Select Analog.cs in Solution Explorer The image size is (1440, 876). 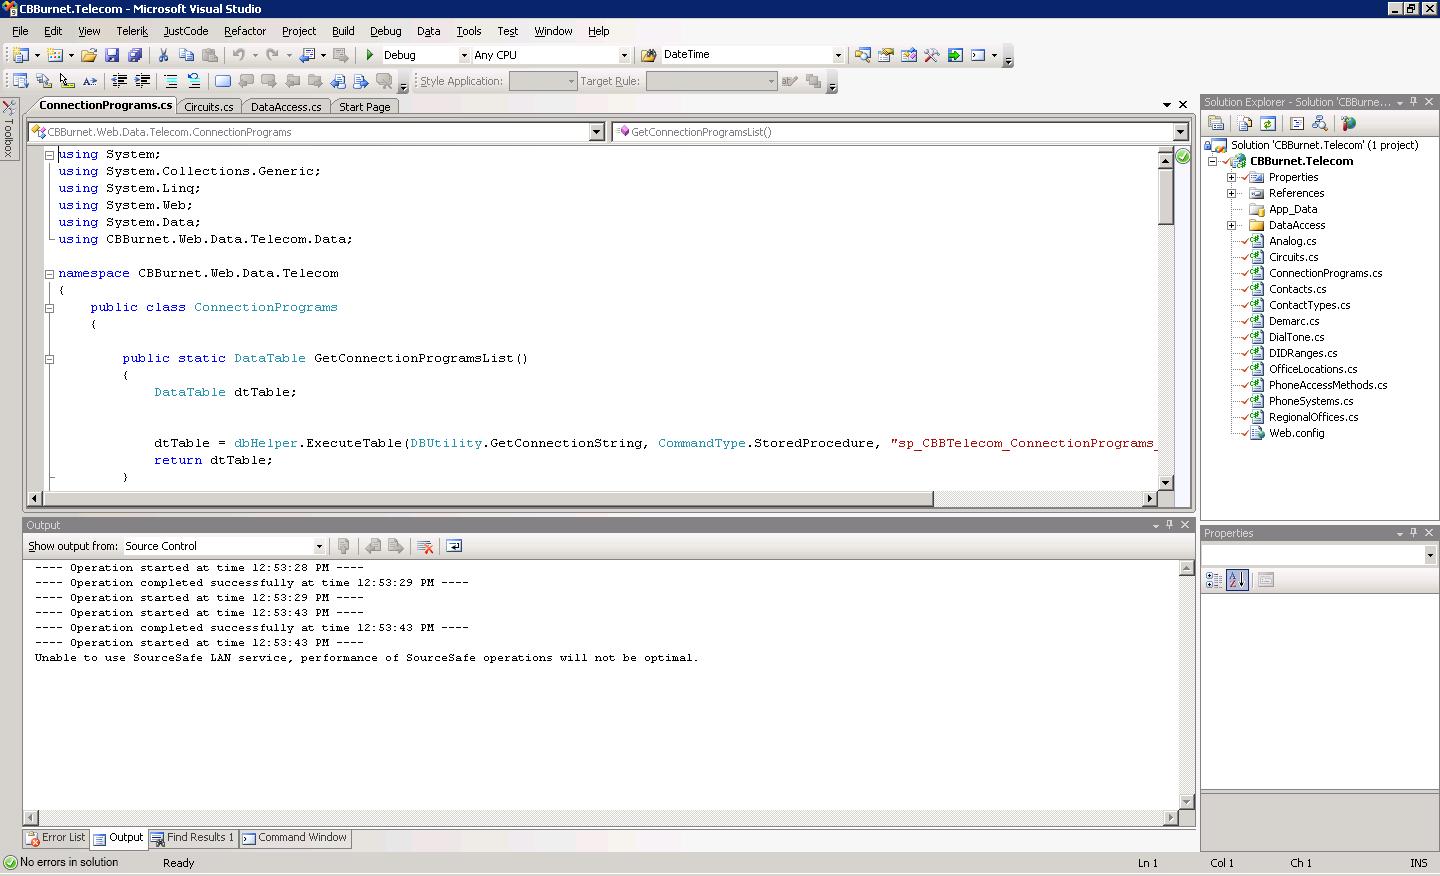[1292, 241]
